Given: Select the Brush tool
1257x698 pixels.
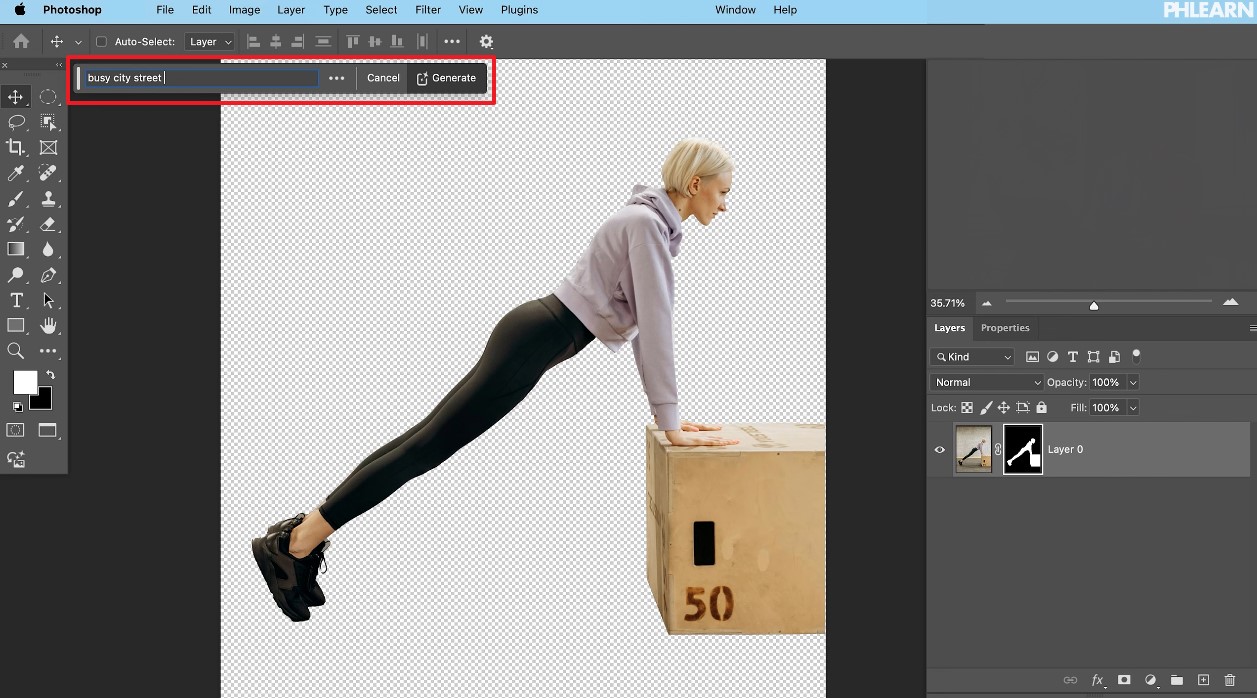Looking at the screenshot, I should [16, 199].
